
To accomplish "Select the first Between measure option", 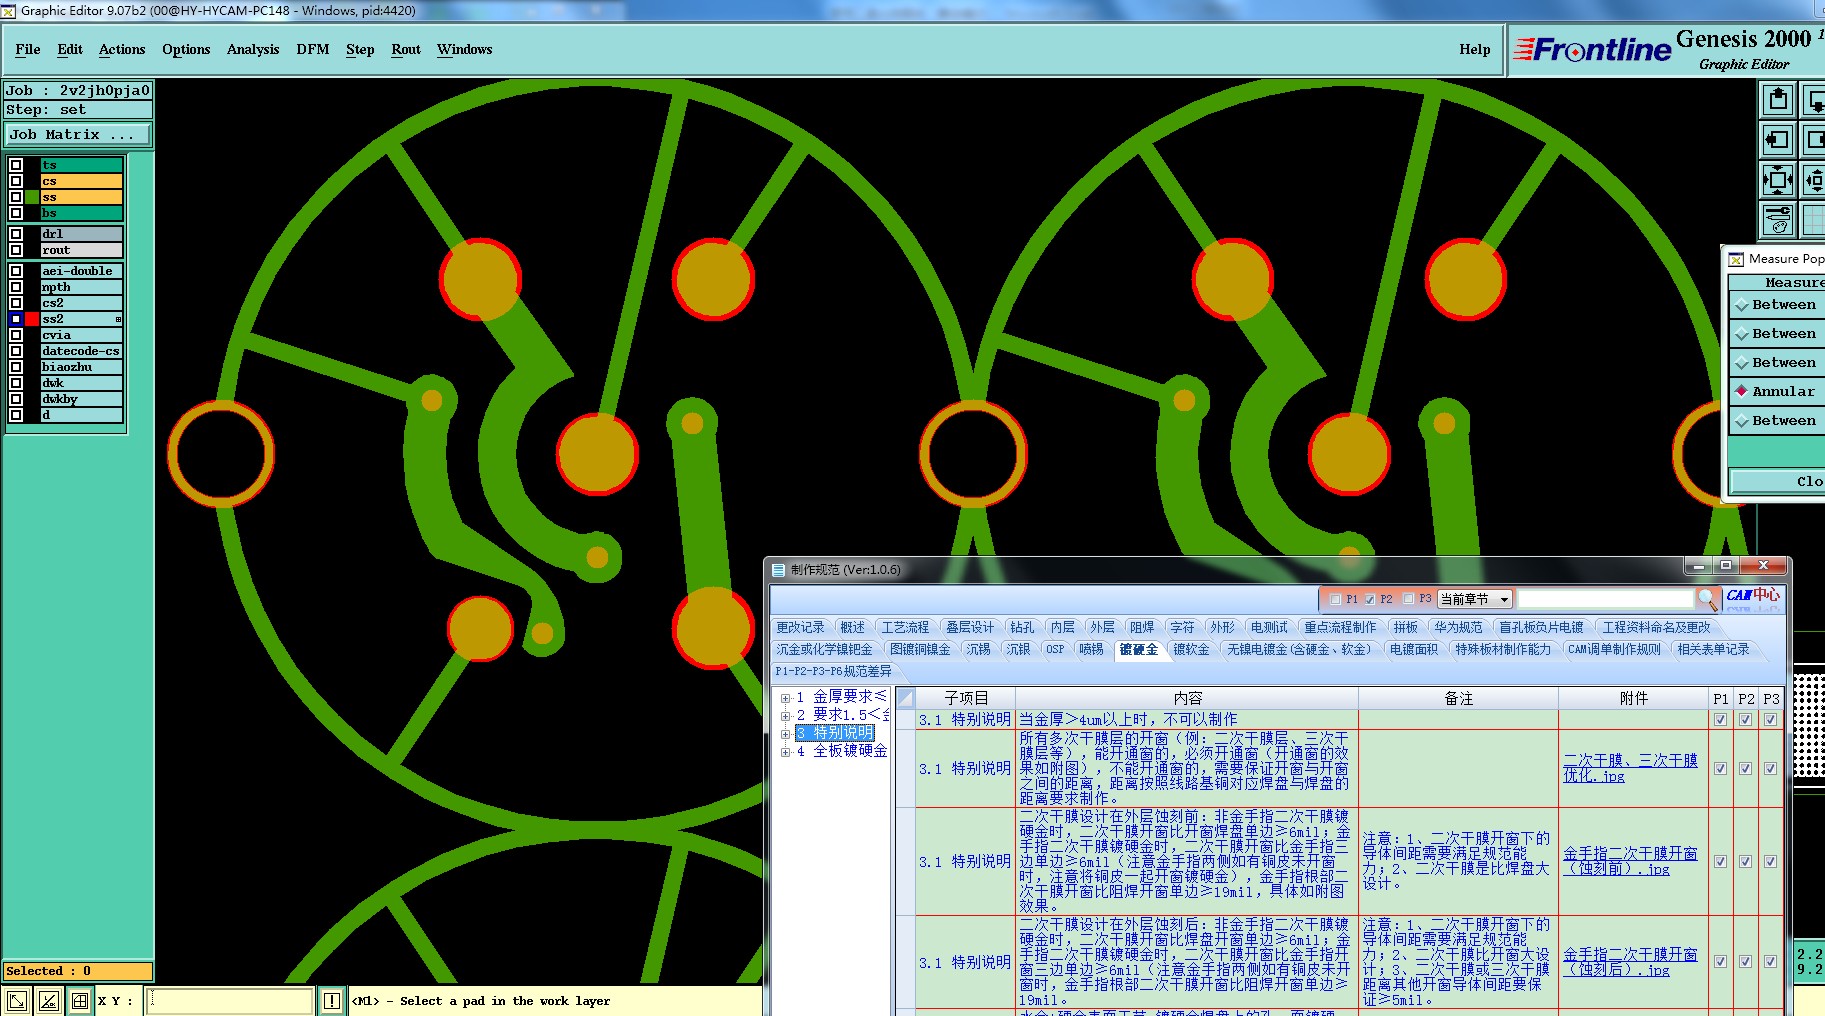I will click(1742, 305).
